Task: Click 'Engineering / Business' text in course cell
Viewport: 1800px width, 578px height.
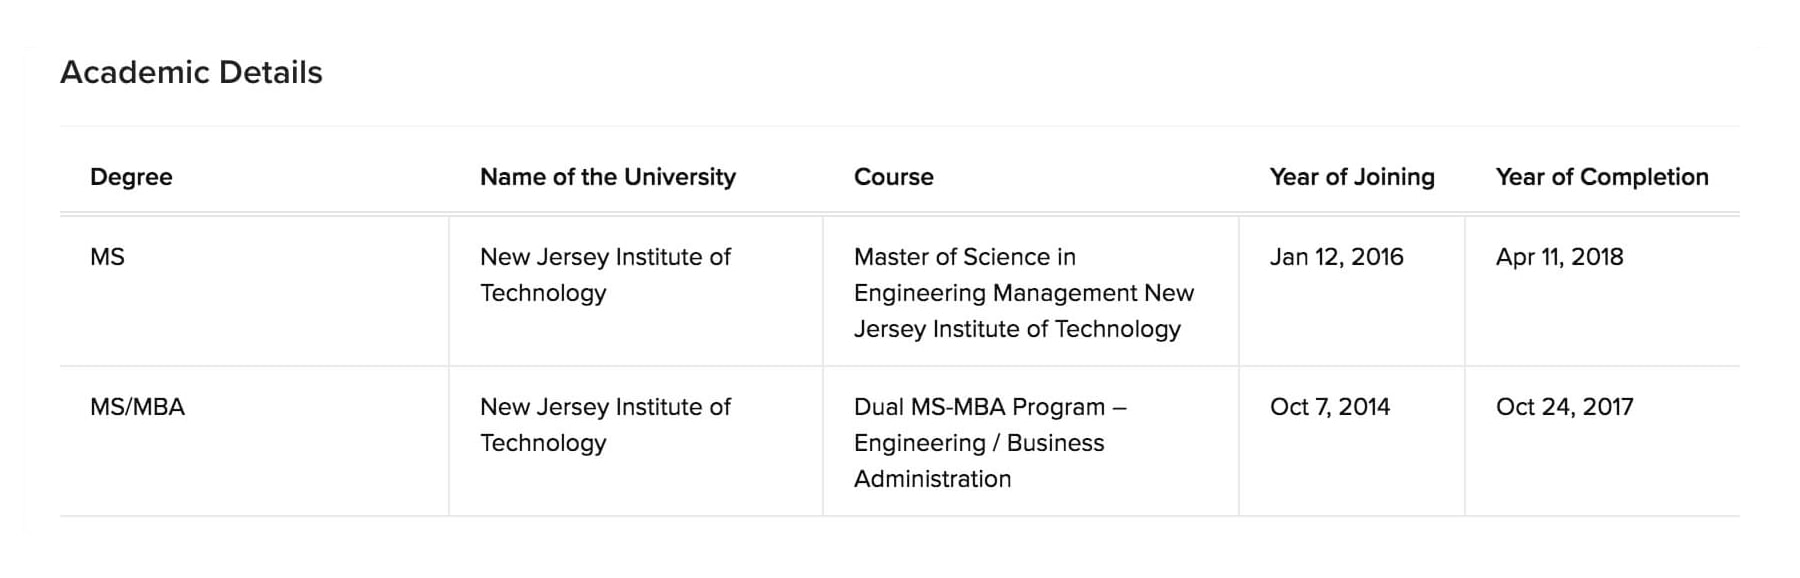Action: (979, 443)
